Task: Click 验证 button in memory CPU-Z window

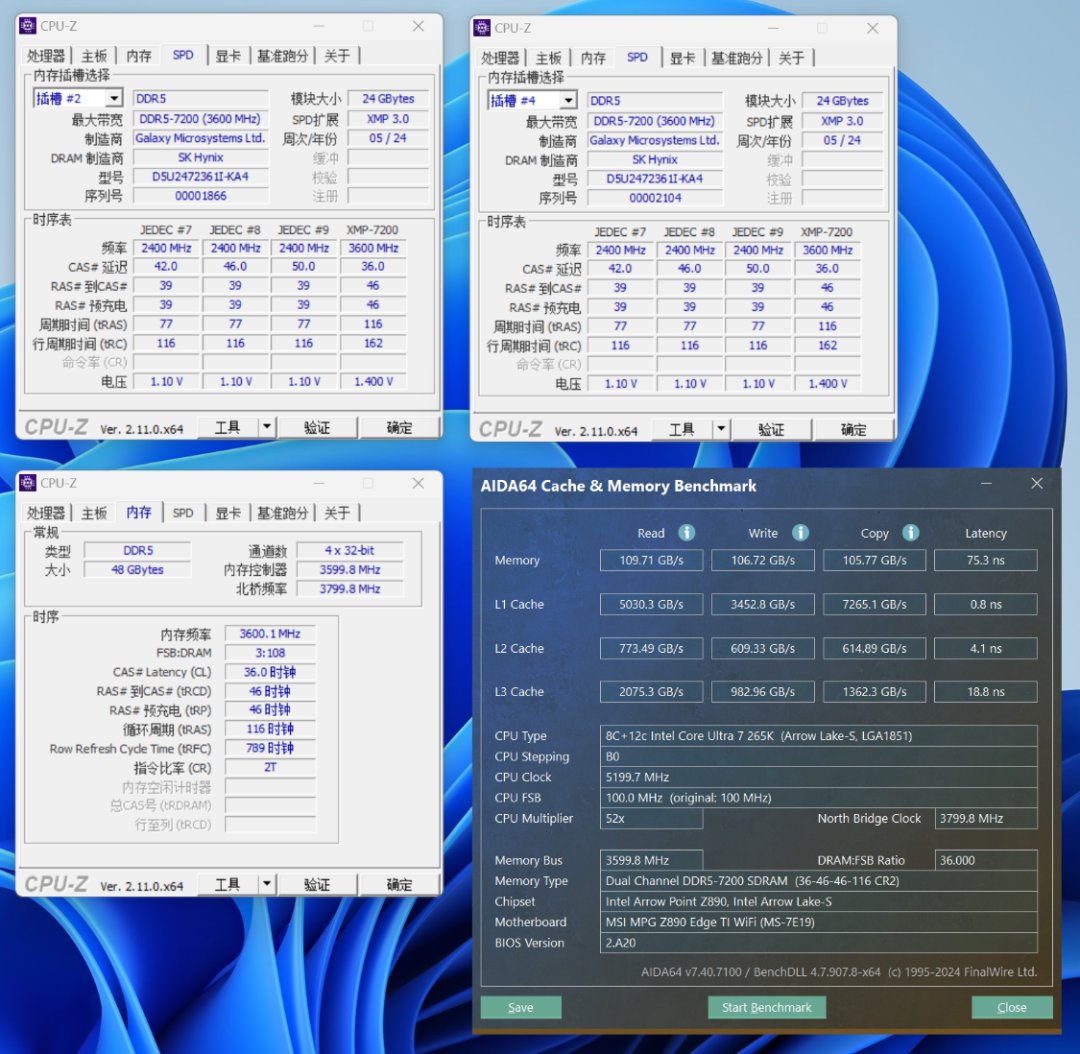Action: coord(317,884)
